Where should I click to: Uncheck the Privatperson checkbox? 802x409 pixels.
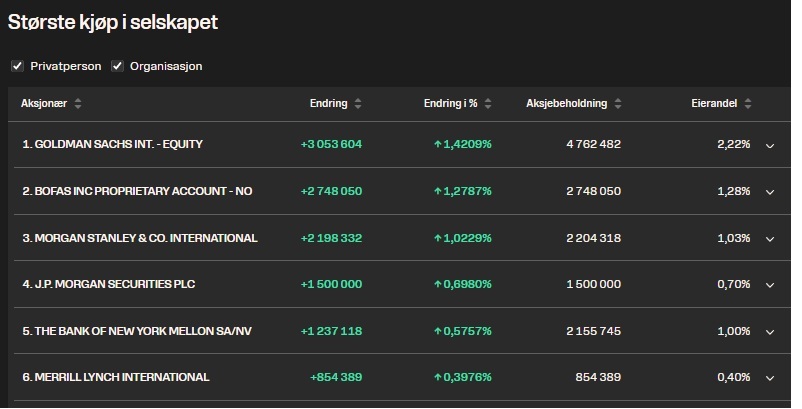tap(17, 66)
